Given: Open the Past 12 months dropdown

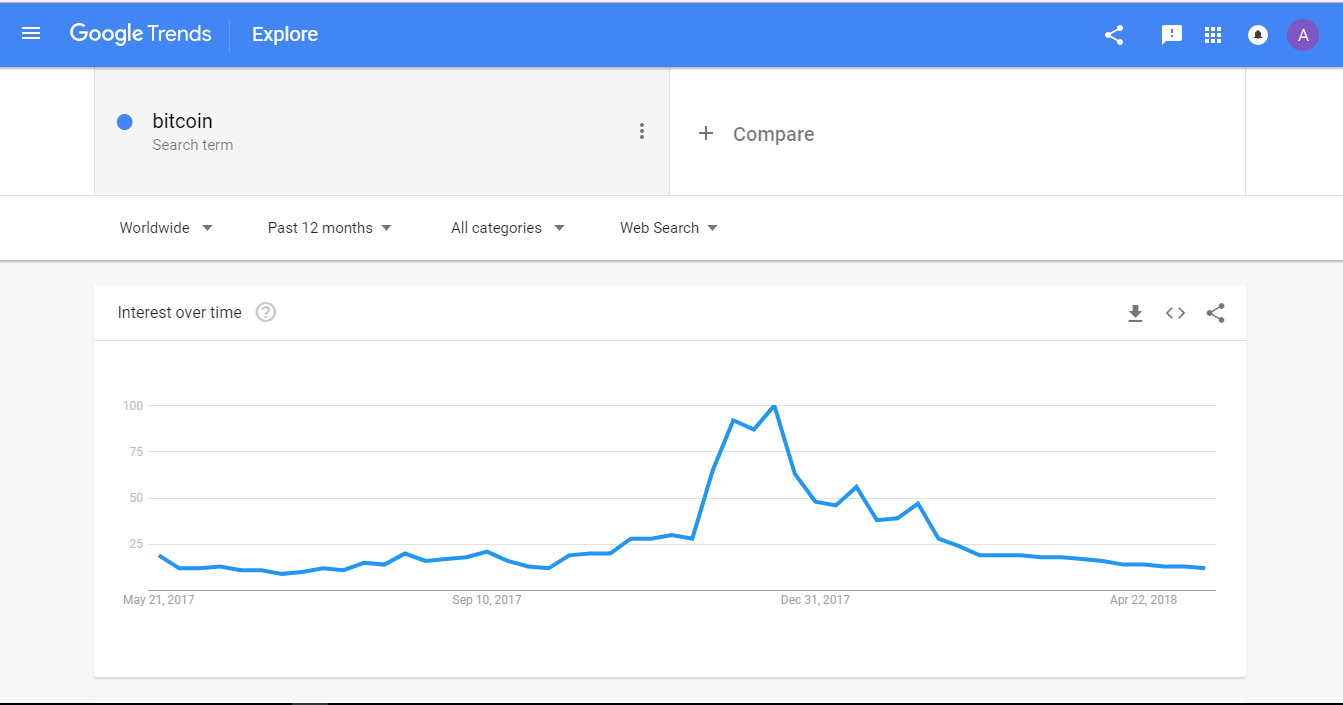Looking at the screenshot, I should pyautogui.click(x=330, y=228).
